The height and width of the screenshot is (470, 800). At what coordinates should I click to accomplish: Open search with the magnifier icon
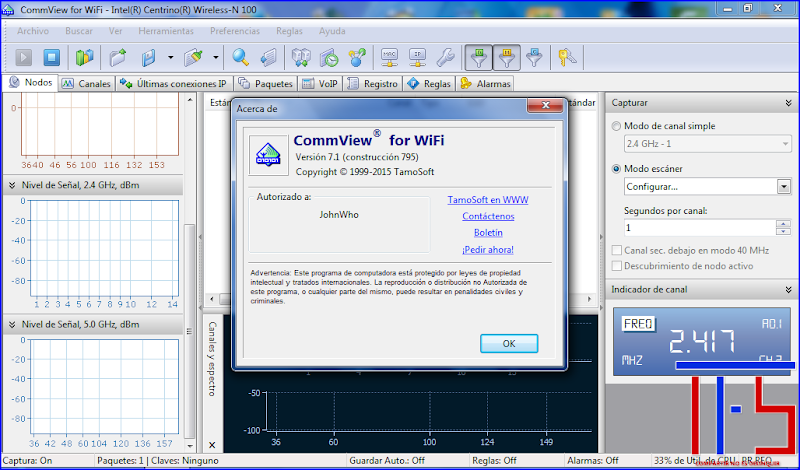pos(240,57)
